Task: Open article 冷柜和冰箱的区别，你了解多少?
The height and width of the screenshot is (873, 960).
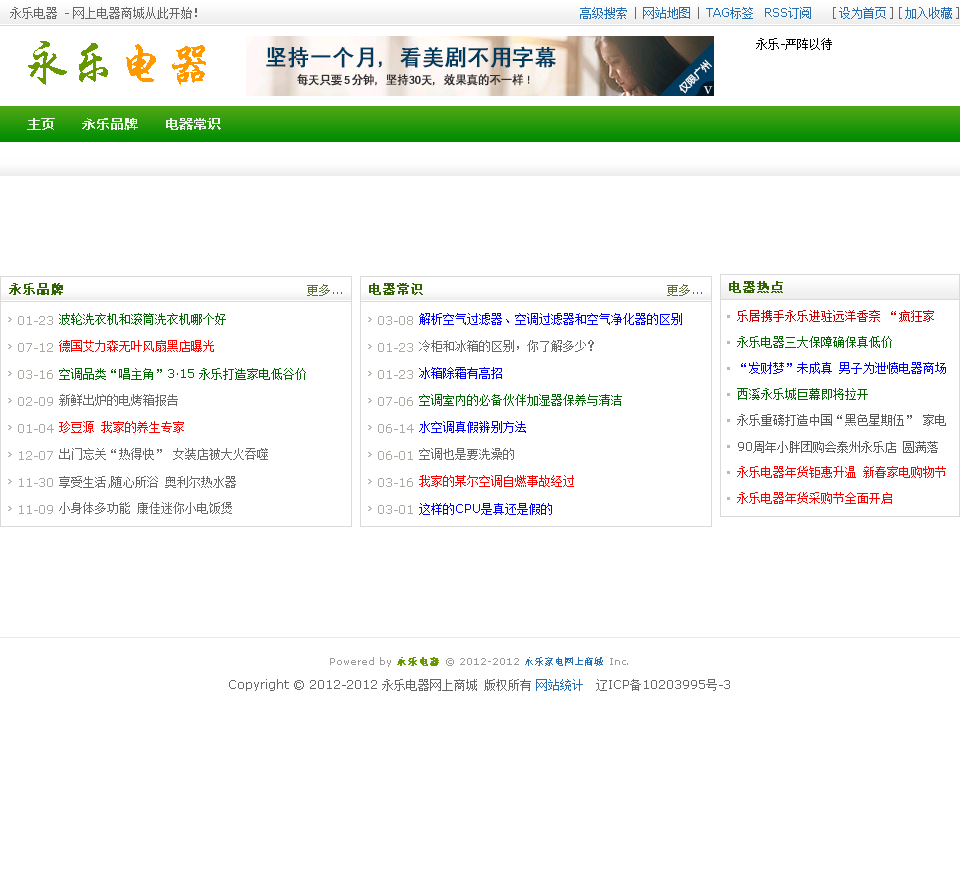Action: pyautogui.click(x=507, y=346)
